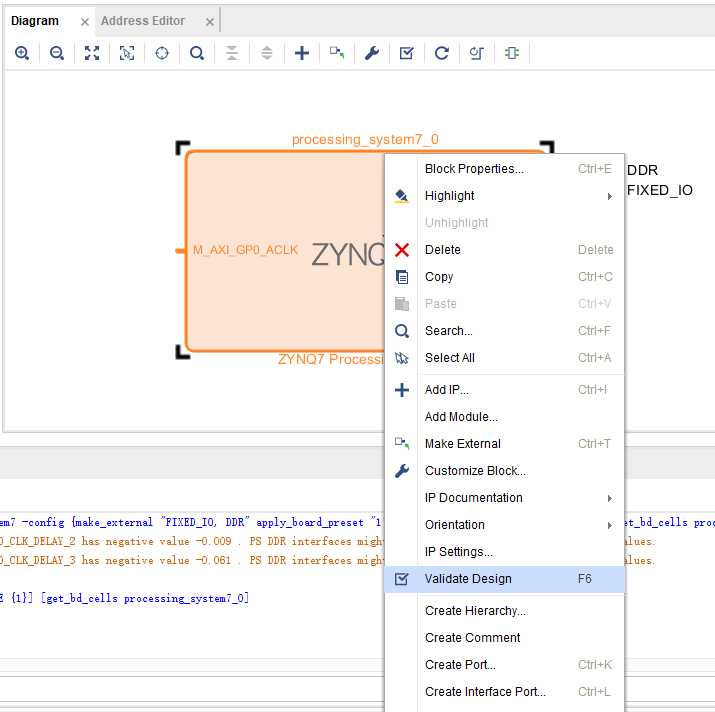Click the Make External icon in menu

[x=402, y=443]
